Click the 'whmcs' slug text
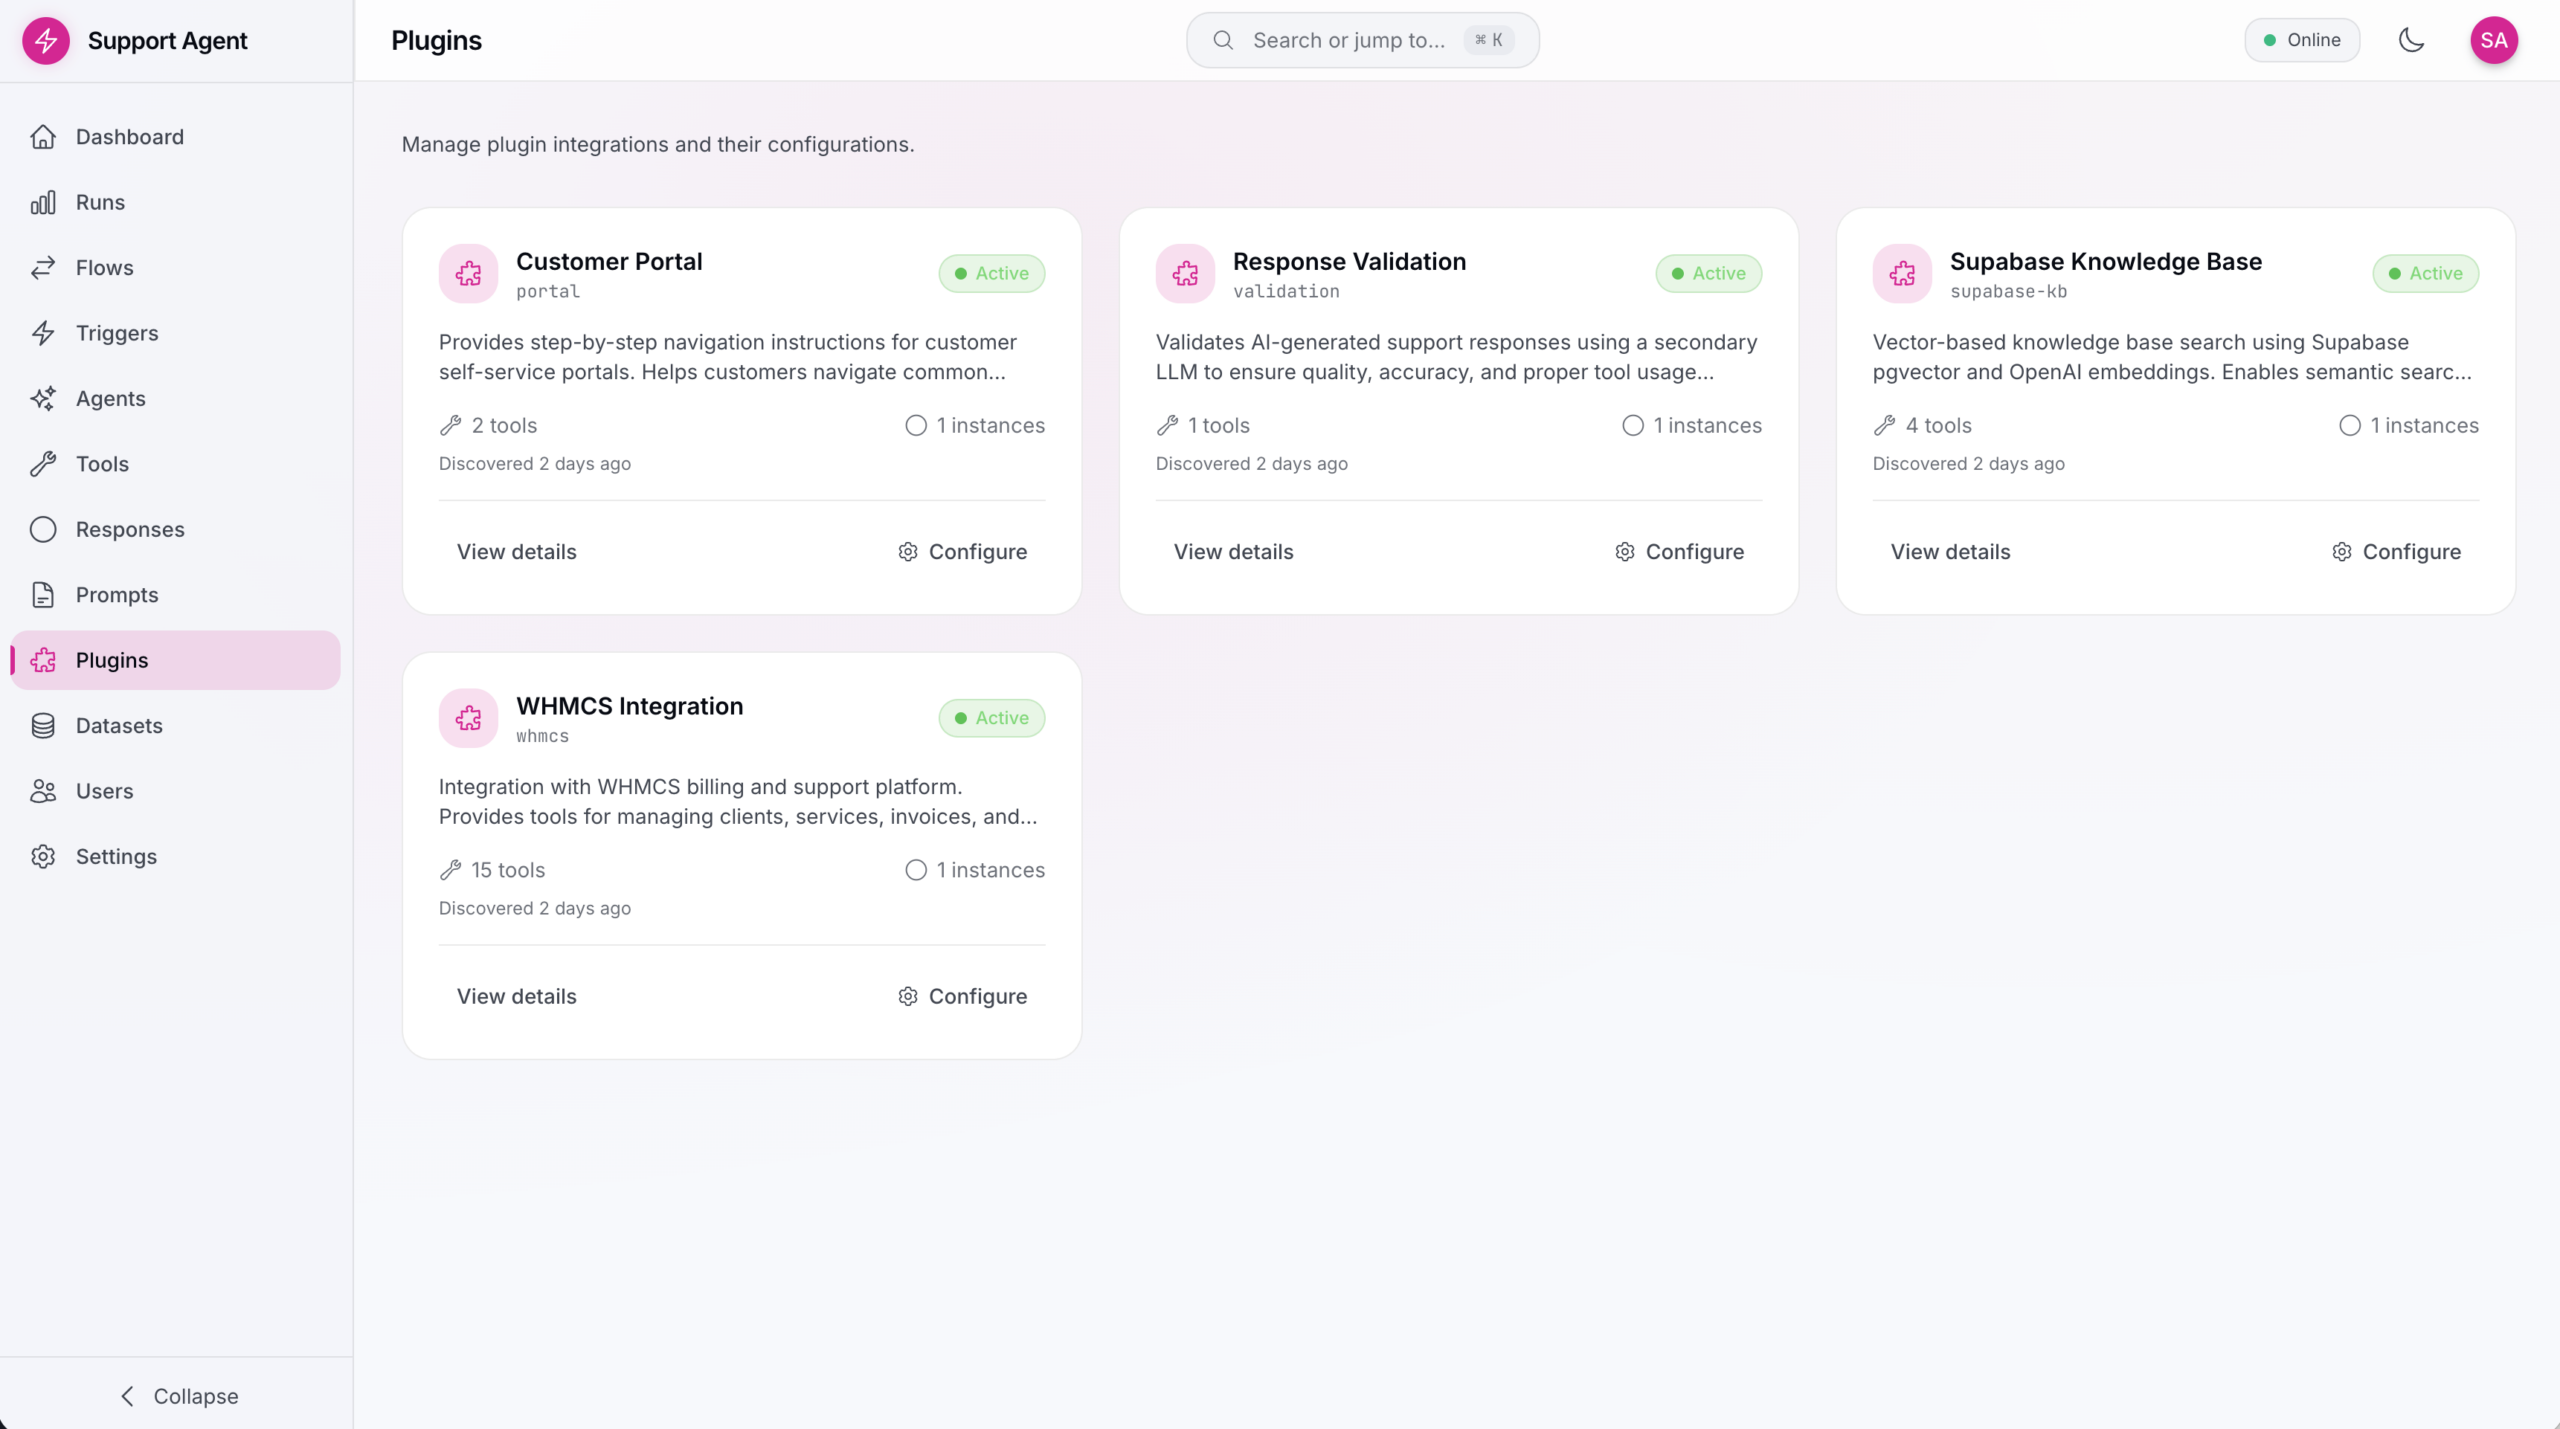 pyautogui.click(x=542, y=737)
